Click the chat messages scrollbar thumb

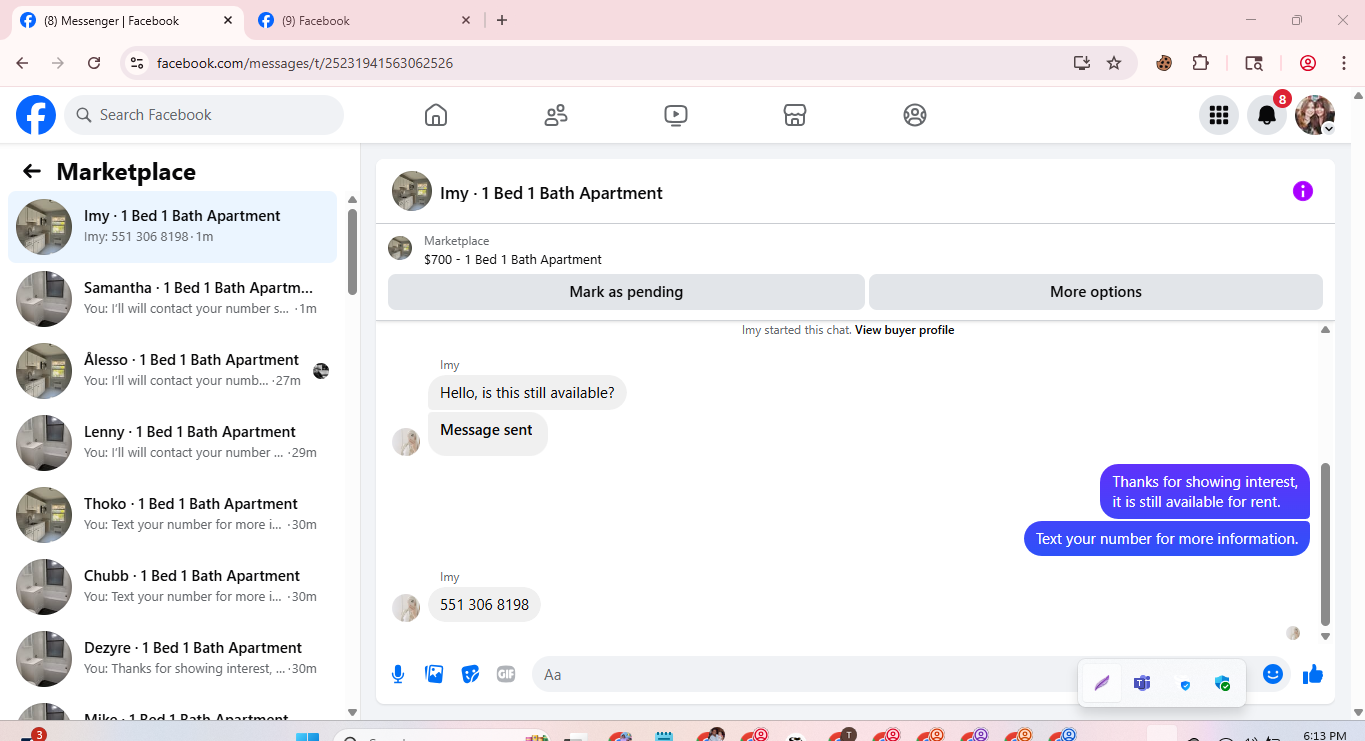pyautogui.click(x=1325, y=543)
